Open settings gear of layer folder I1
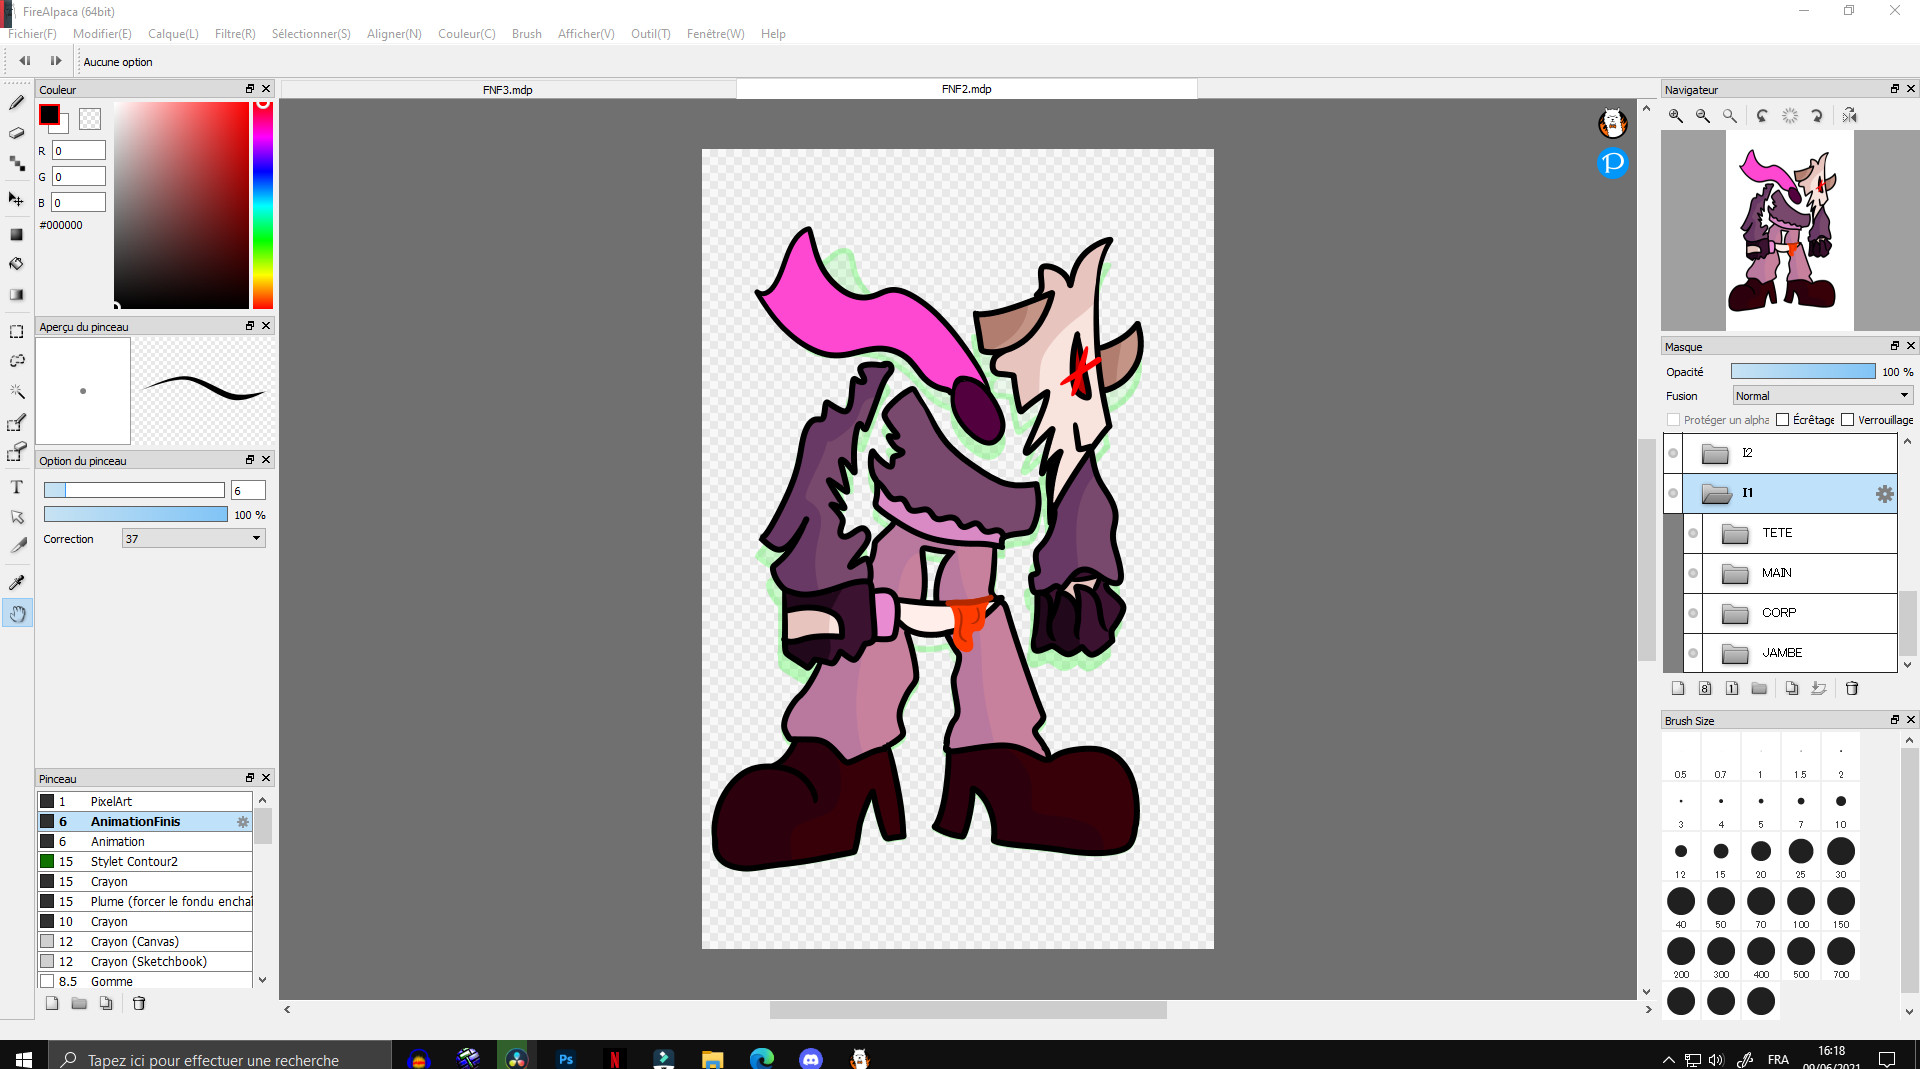This screenshot has width=1920, height=1069. [x=1884, y=493]
